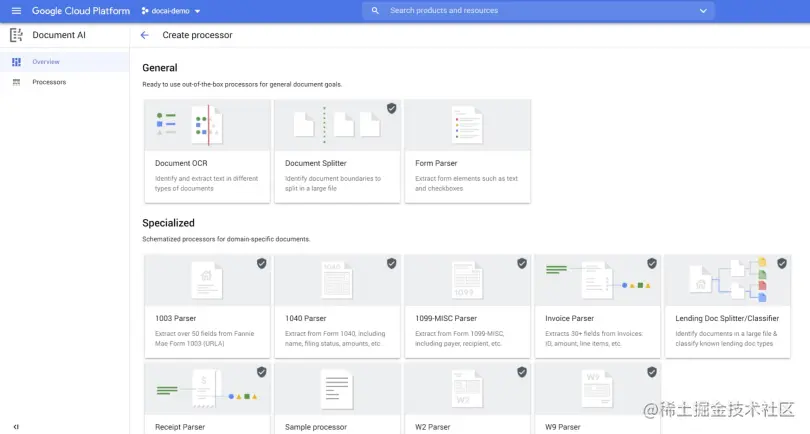This screenshot has width=810, height=434.
Task: Click the 1040 Parser form icon
Action: click(x=337, y=280)
